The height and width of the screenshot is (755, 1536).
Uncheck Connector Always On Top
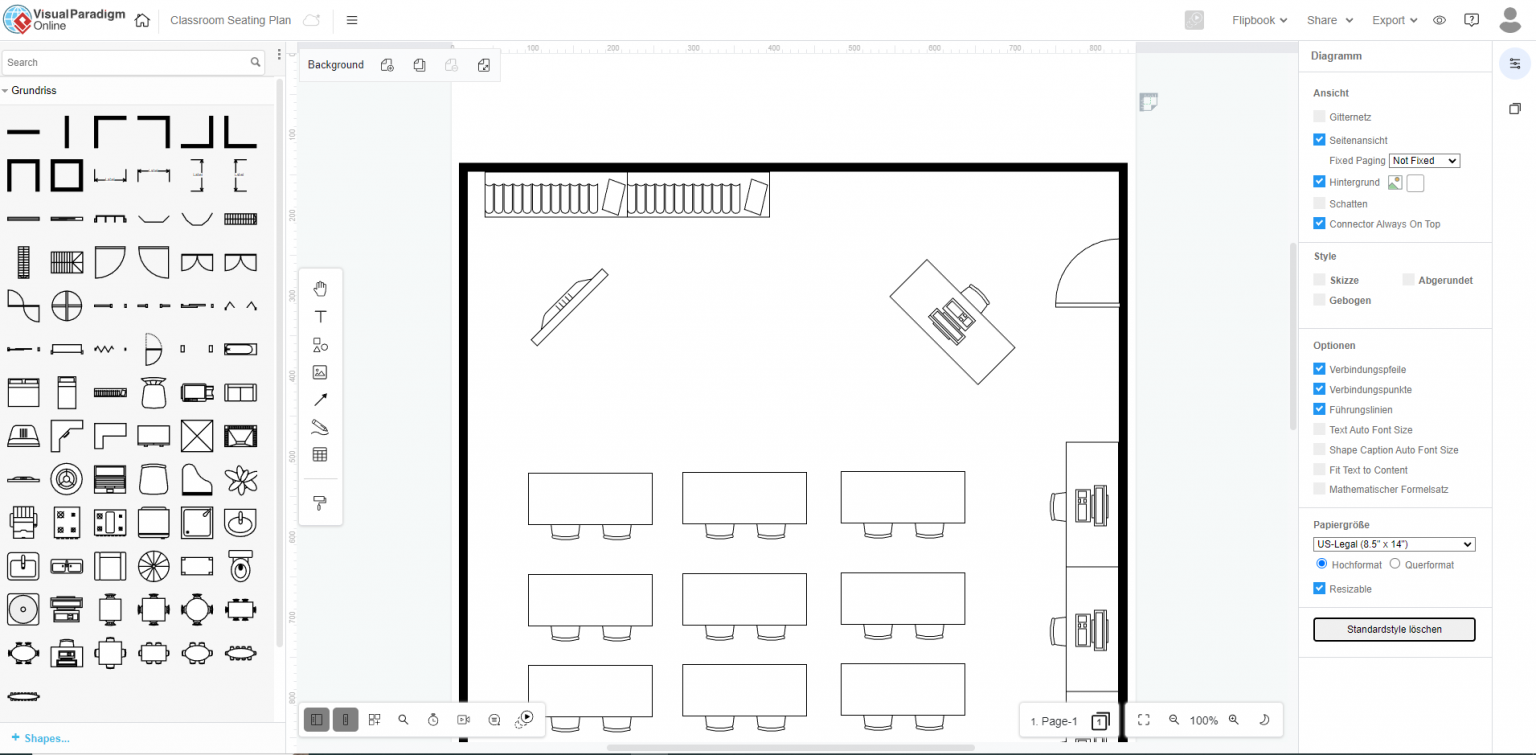point(1319,224)
